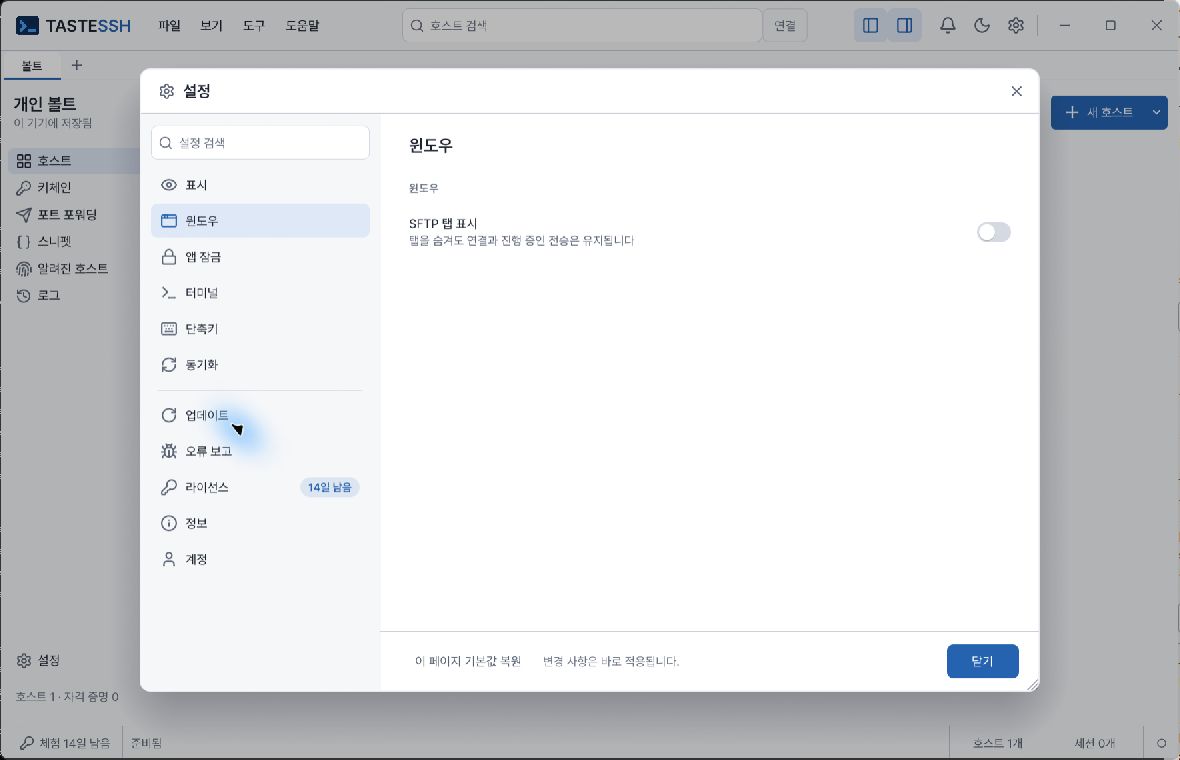Open 키체인 in the vault sidebar
This screenshot has height=760, width=1180.
tap(74, 188)
